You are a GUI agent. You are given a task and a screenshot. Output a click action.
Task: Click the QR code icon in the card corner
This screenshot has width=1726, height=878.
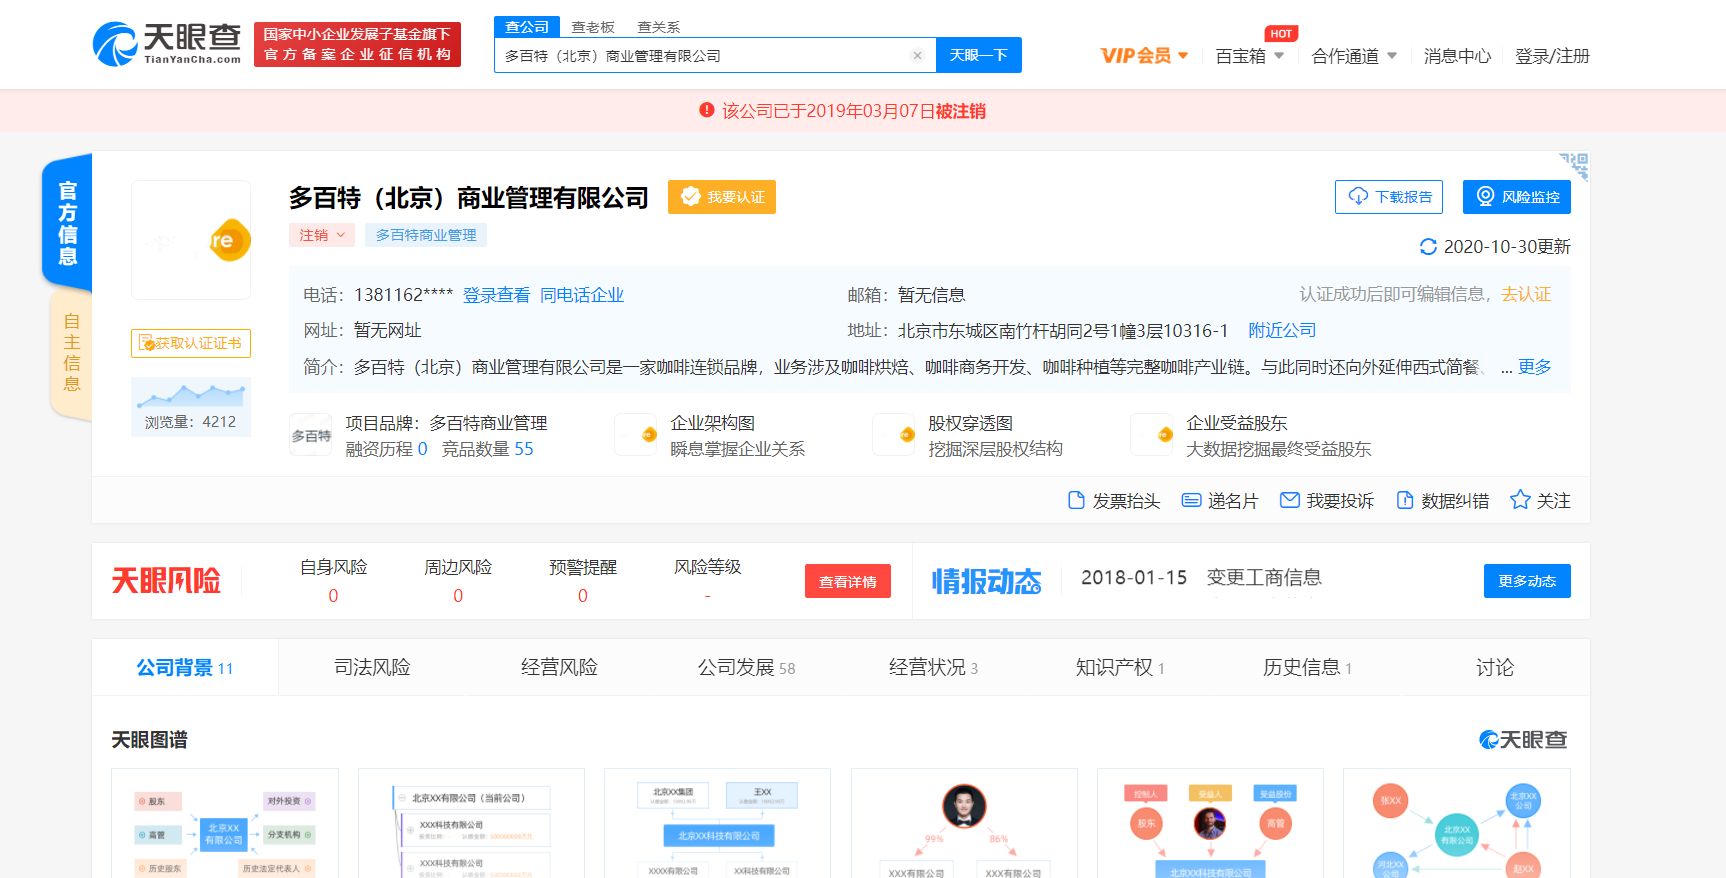(x=1574, y=166)
